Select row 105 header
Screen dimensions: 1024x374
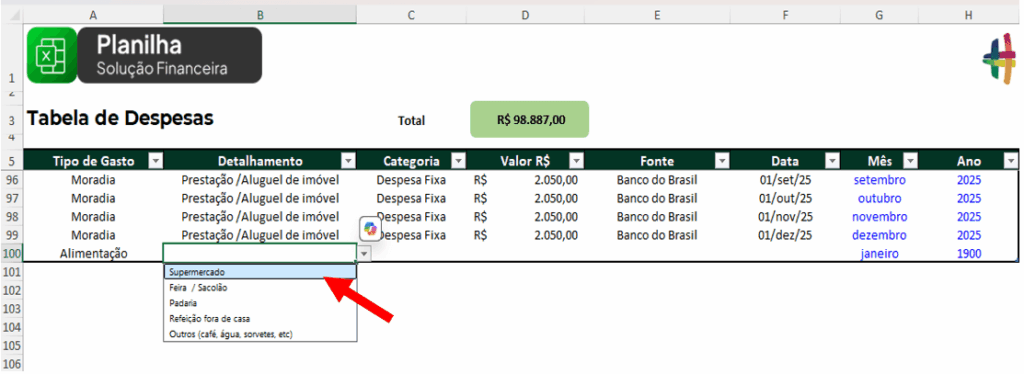(12, 345)
